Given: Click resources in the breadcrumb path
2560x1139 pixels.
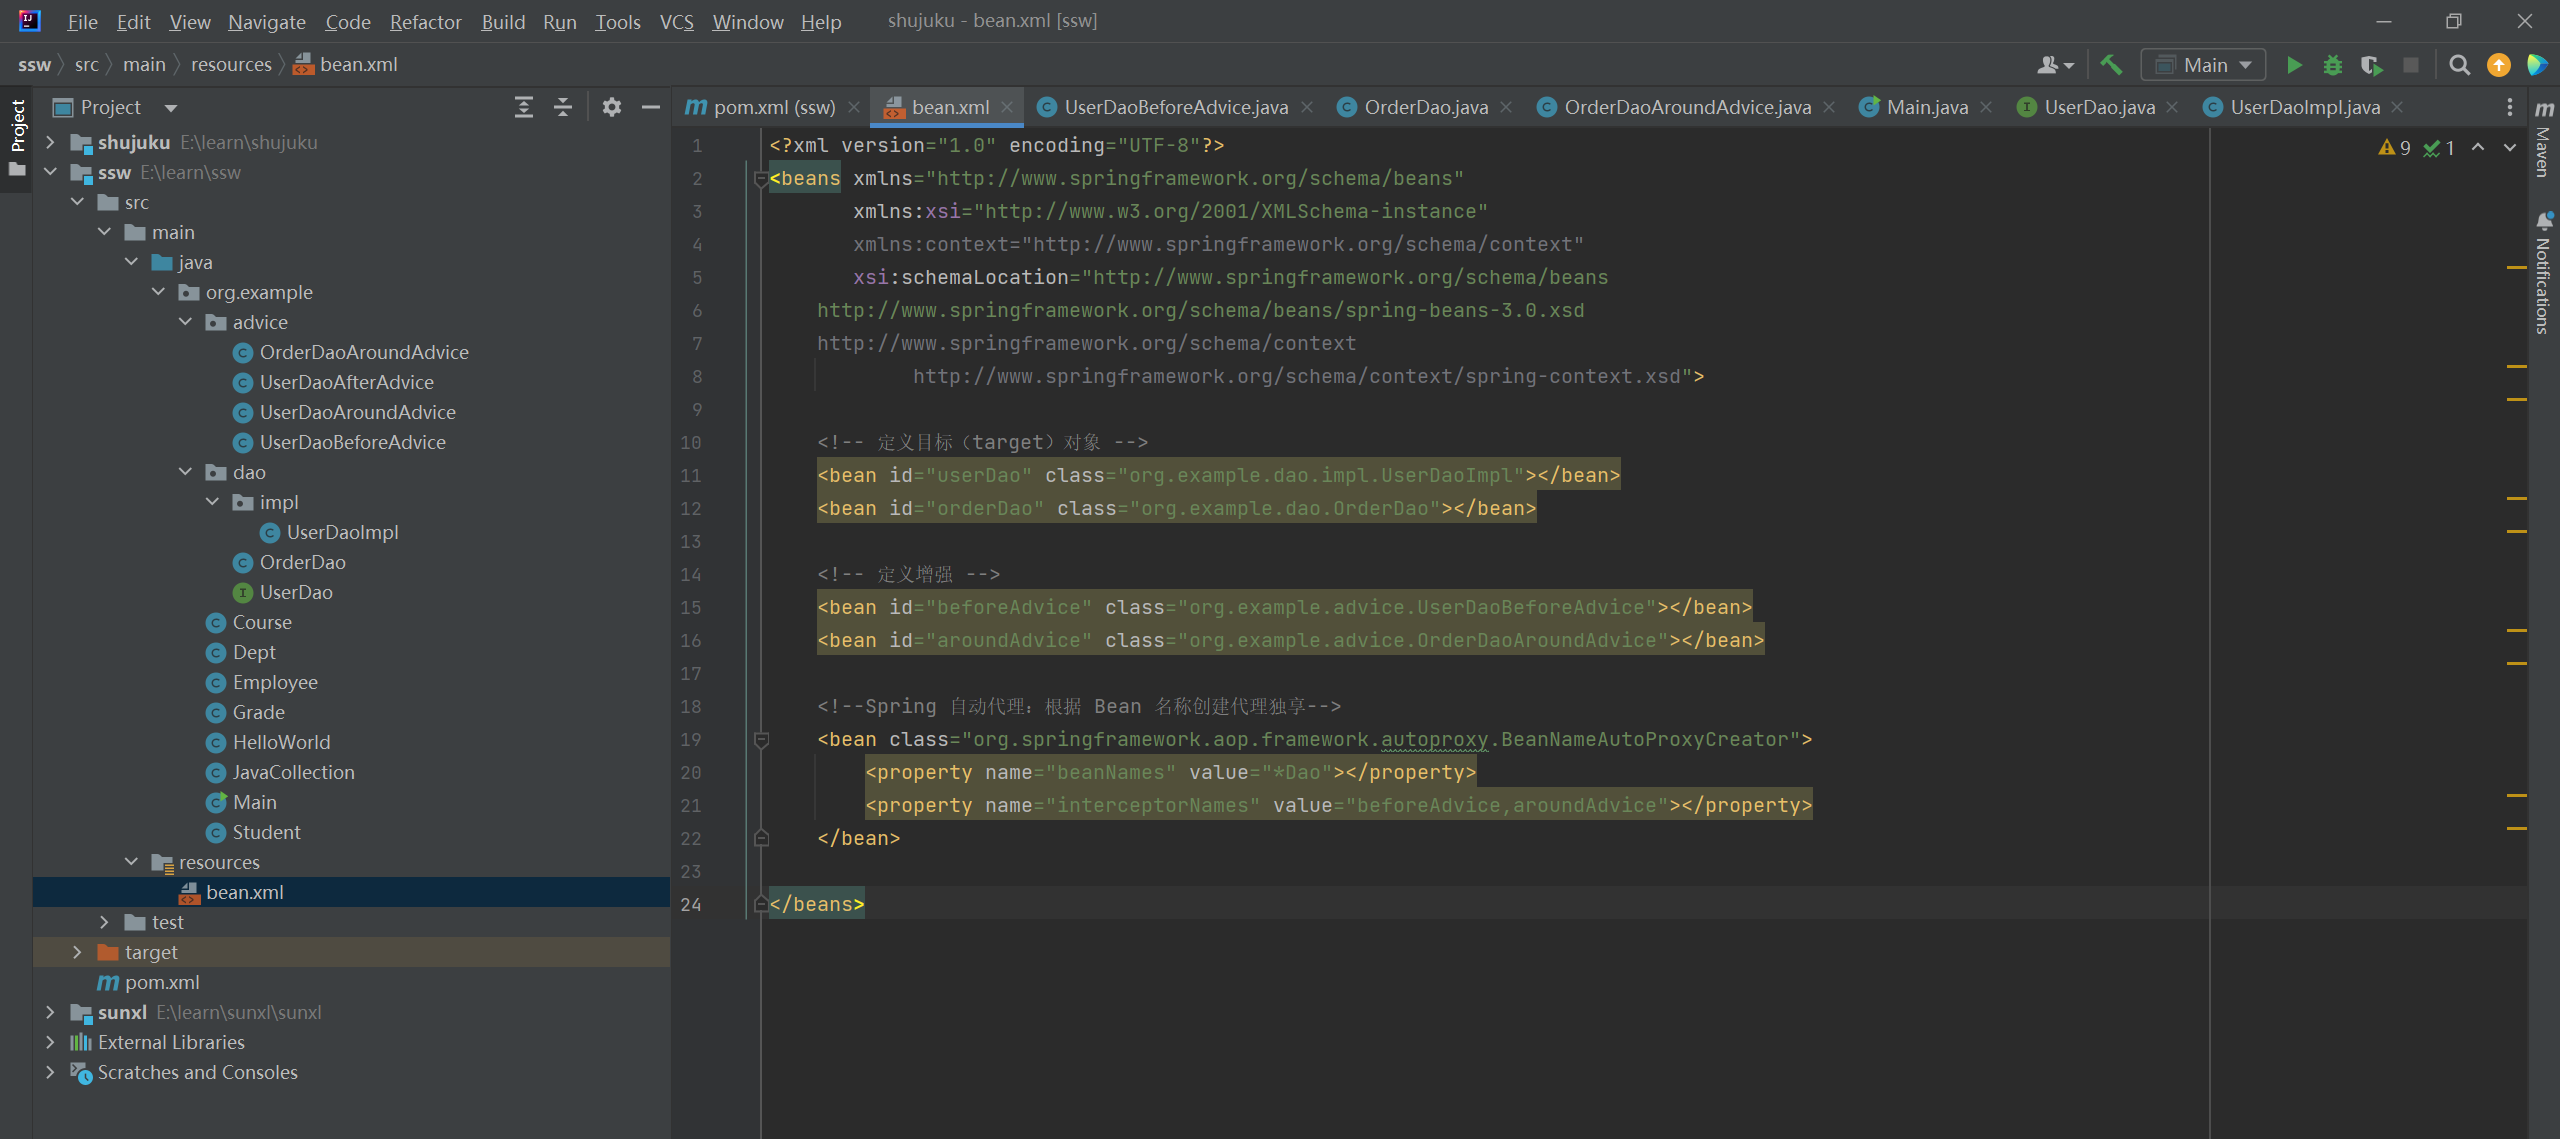Looking at the screenshot, I should [231, 65].
